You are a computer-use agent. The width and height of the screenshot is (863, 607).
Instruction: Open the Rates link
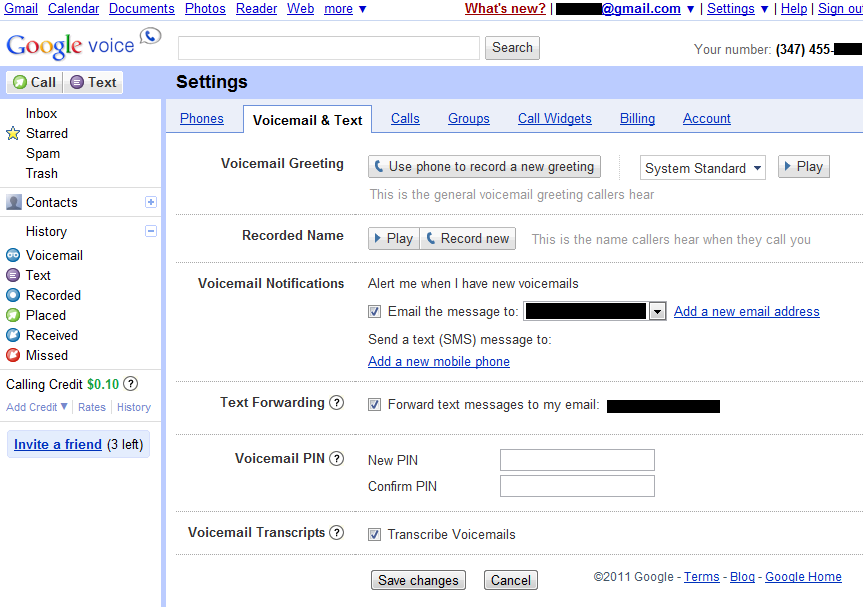pos(91,407)
